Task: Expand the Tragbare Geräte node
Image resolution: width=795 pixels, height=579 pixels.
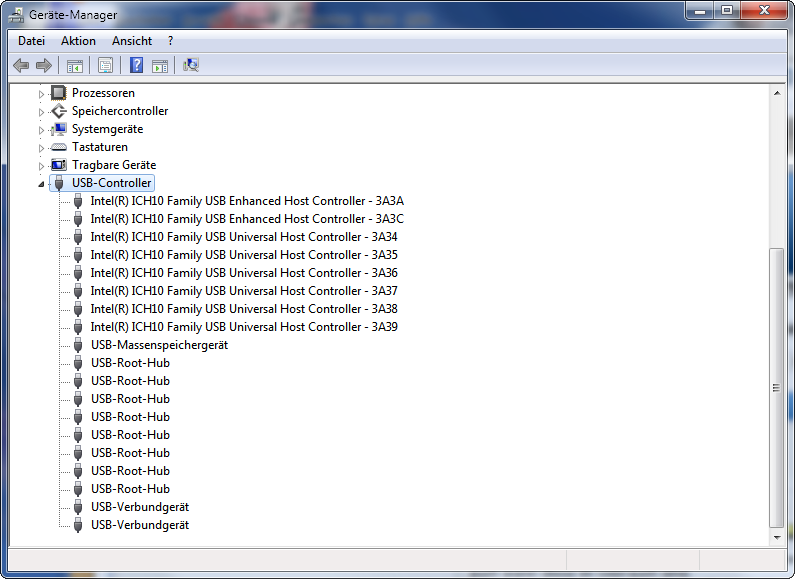Action: (x=41, y=166)
